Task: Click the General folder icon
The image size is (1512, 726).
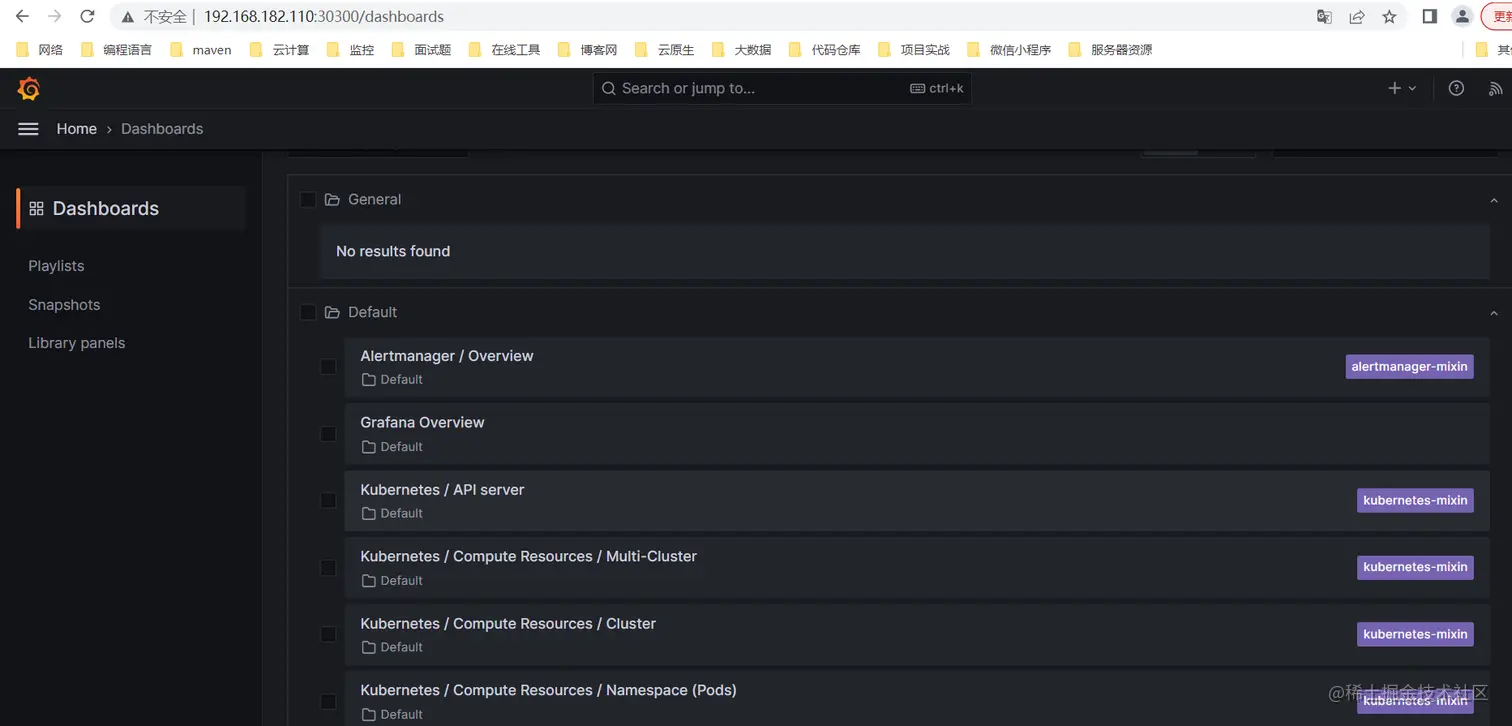Action: coord(333,200)
